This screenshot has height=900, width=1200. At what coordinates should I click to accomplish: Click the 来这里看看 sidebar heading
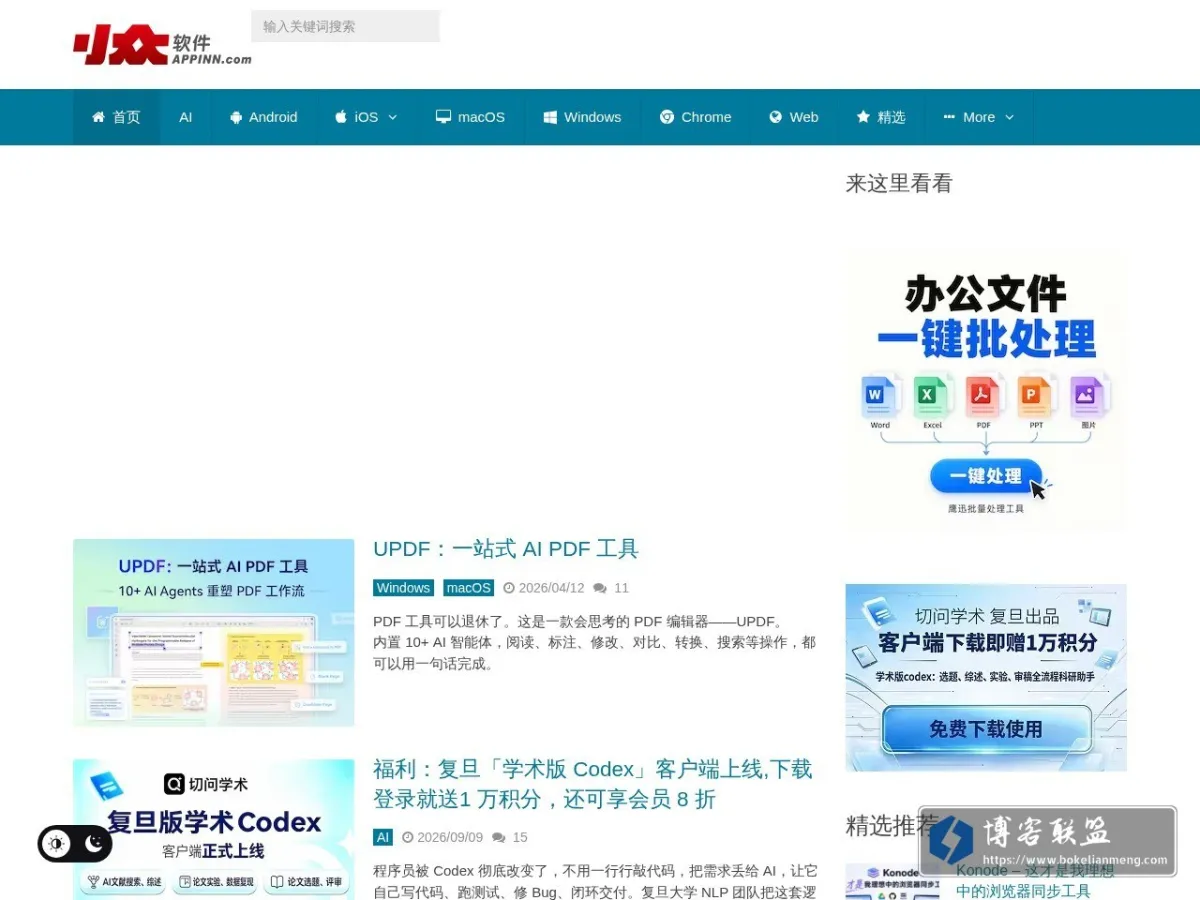click(899, 183)
